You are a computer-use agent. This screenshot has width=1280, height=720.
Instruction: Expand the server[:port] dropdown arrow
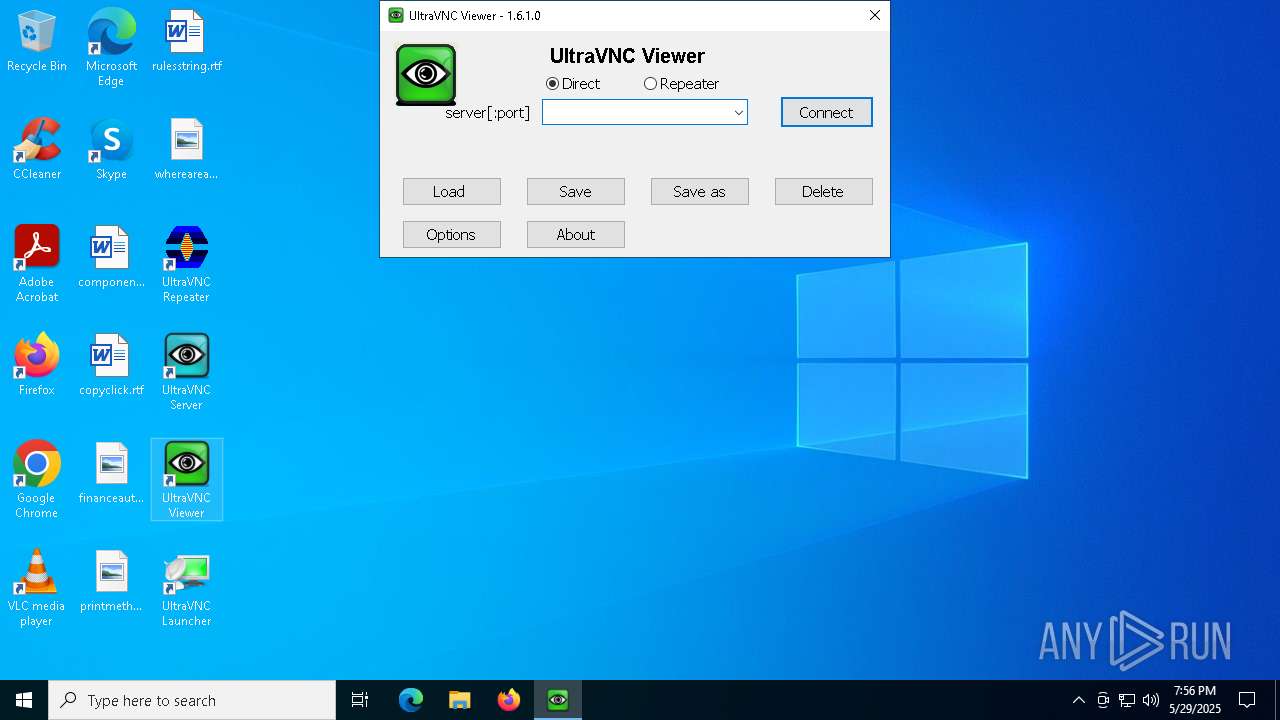[x=738, y=113]
